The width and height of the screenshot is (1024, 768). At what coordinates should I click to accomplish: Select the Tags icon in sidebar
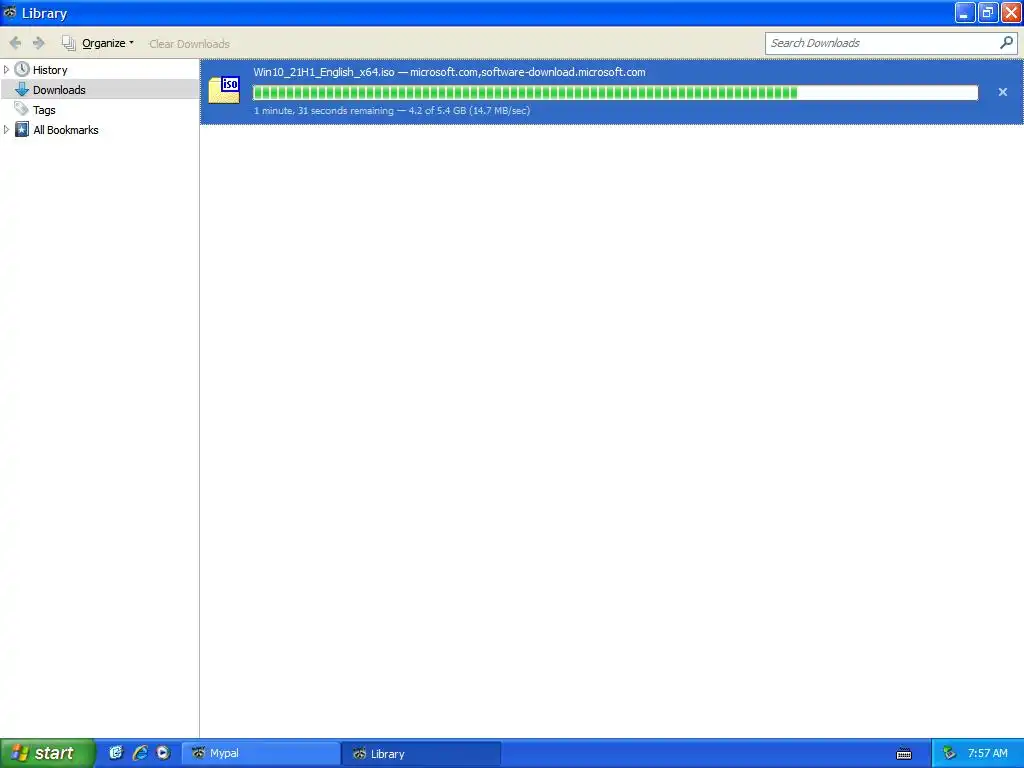click(x=22, y=109)
